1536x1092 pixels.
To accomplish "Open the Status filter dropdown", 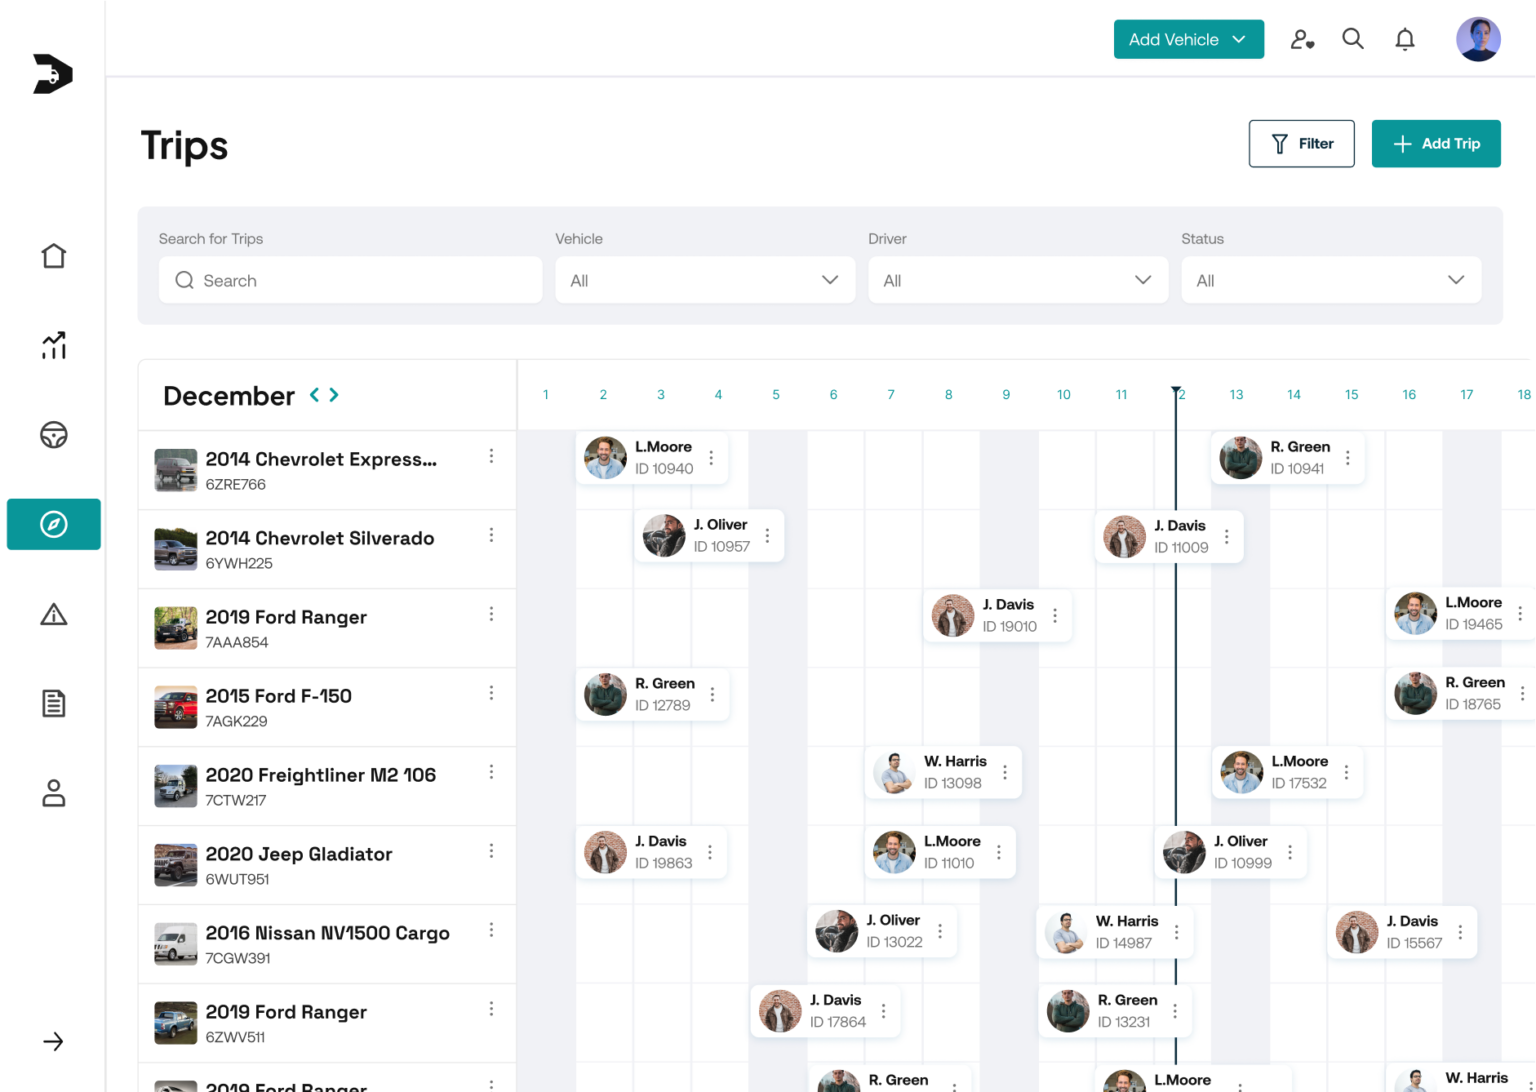I will pyautogui.click(x=1330, y=280).
